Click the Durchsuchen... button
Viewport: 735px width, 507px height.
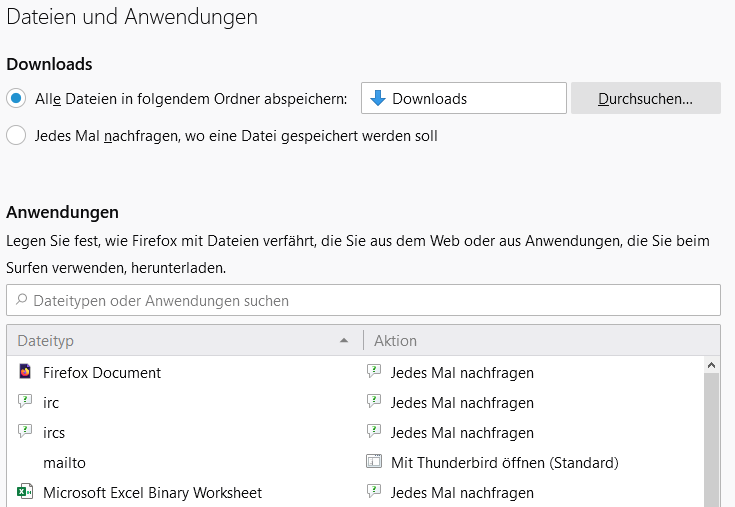(645, 98)
